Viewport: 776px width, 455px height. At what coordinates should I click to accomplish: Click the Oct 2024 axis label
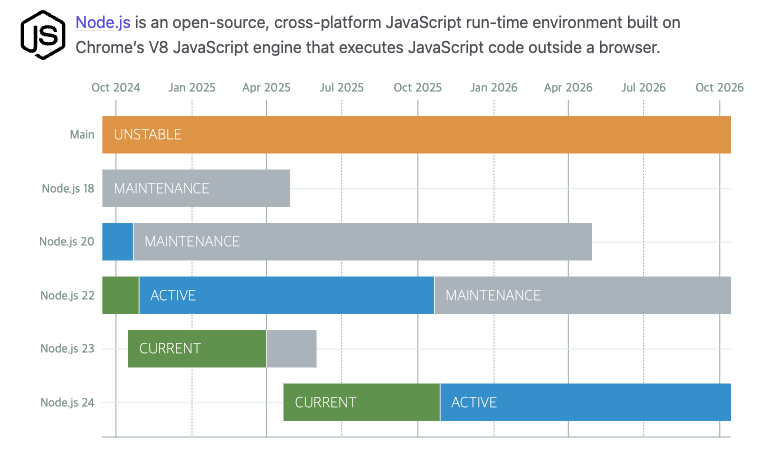[116, 88]
